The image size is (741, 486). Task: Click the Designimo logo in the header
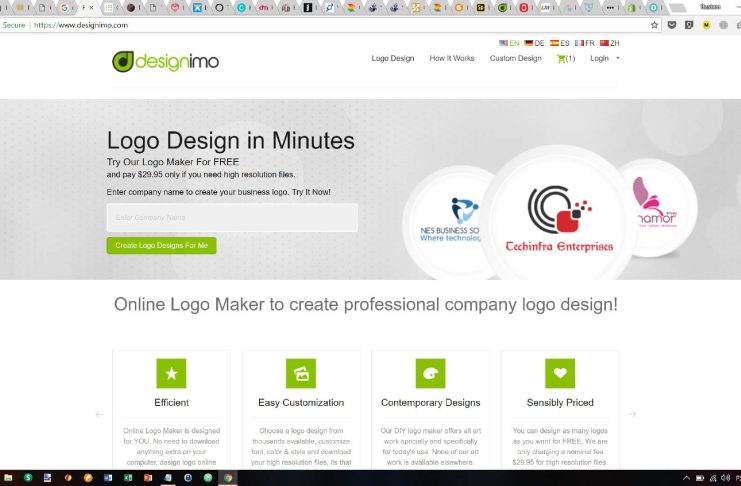pyautogui.click(x=165, y=61)
